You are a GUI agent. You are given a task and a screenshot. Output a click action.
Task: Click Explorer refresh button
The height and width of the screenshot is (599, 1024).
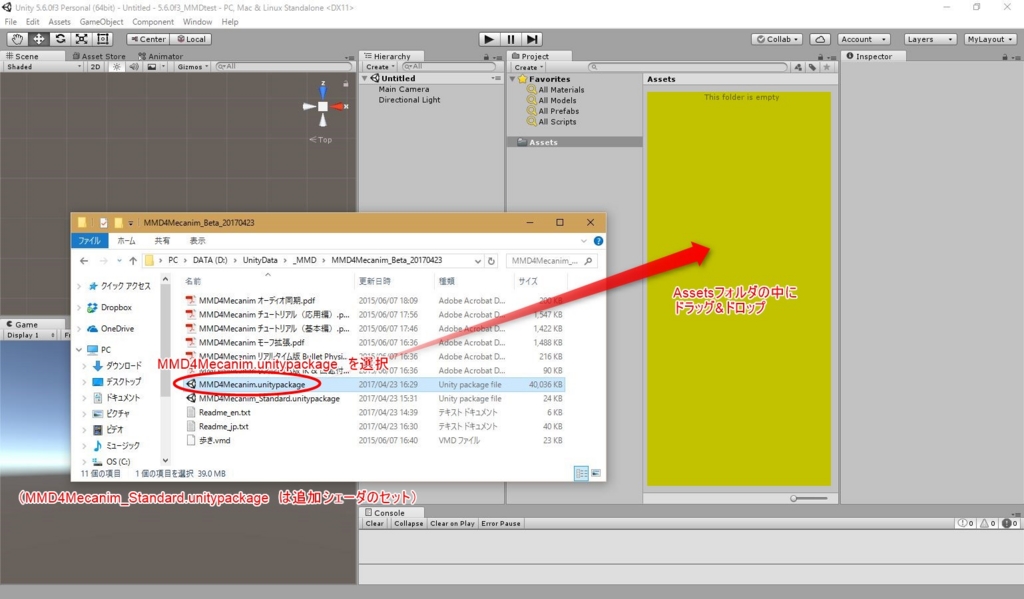click(492, 261)
